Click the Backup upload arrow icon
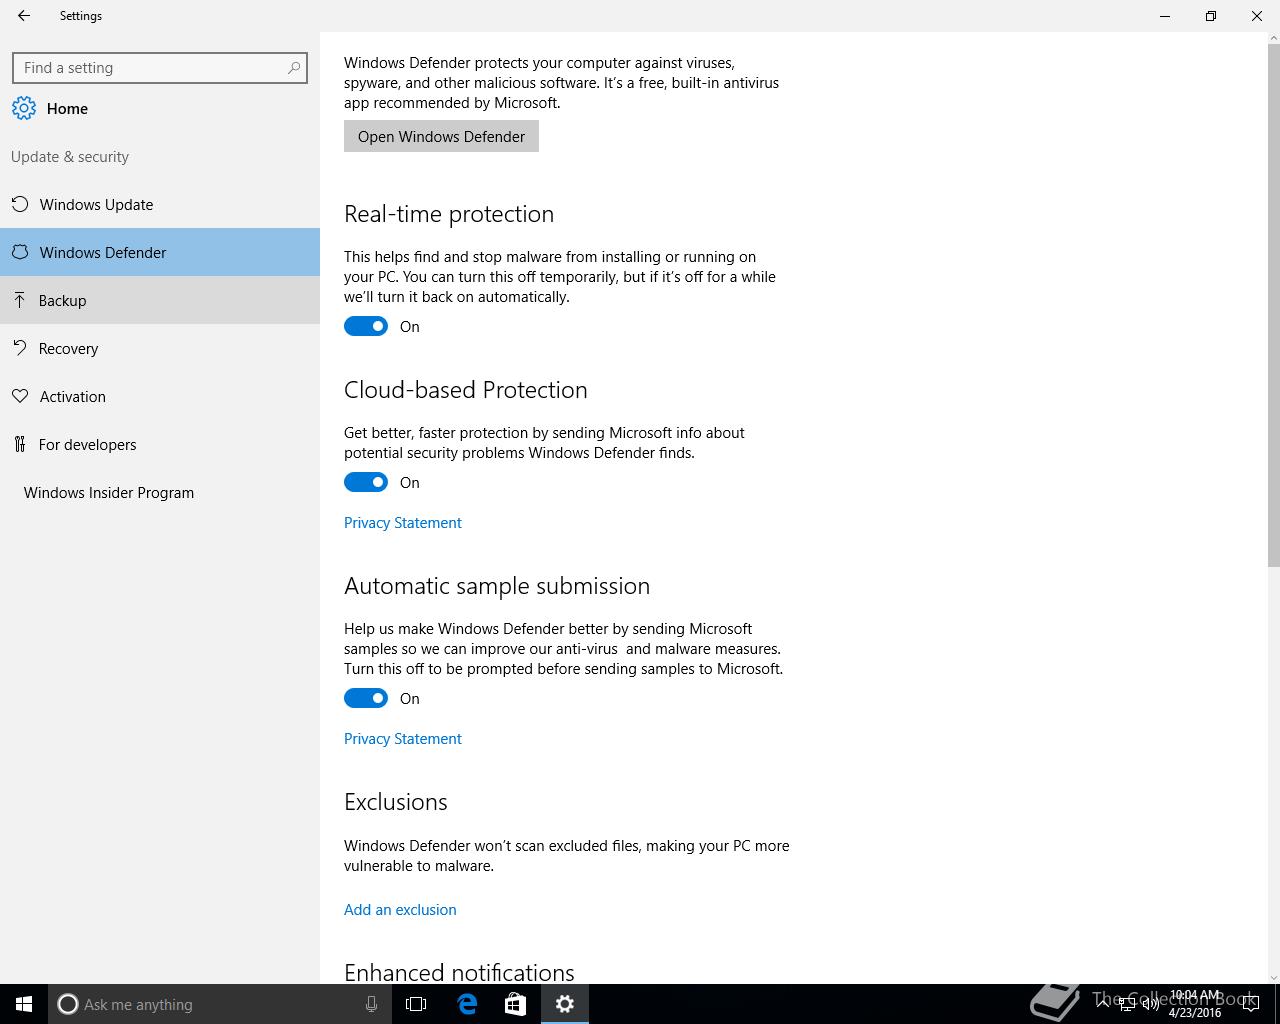This screenshot has height=1024, width=1280. click(20, 300)
